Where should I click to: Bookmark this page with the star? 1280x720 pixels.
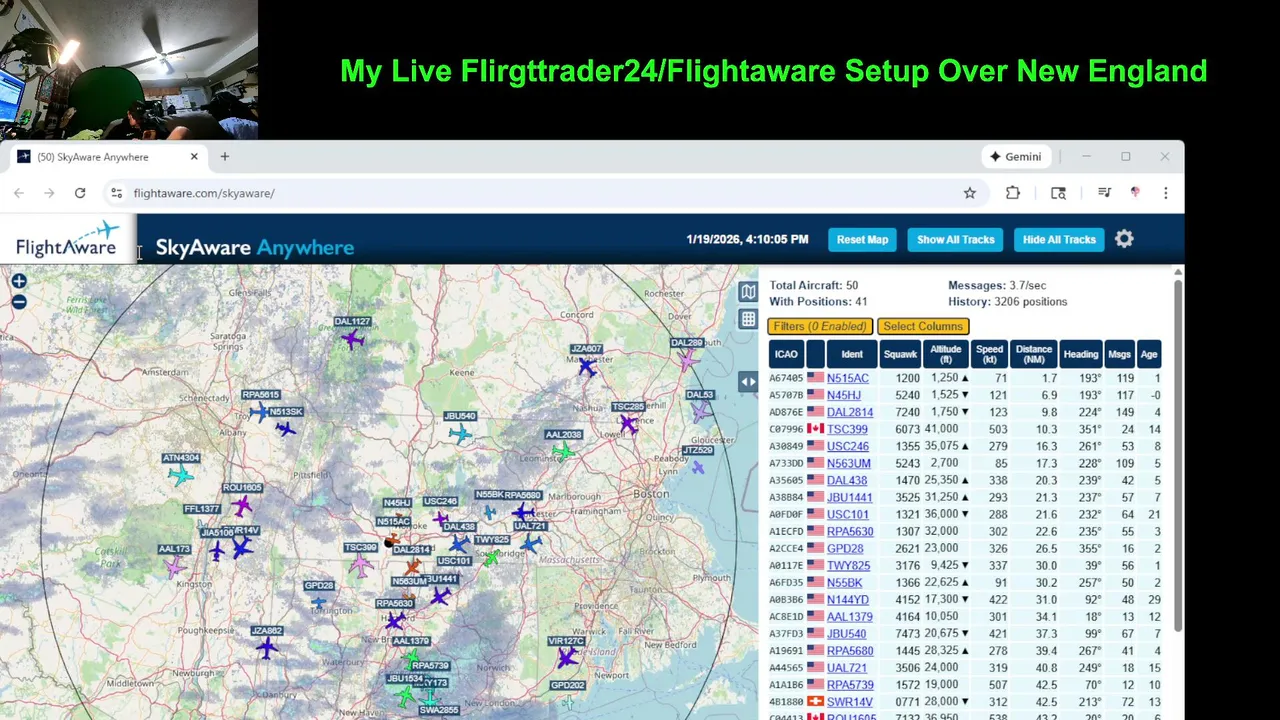pos(969,193)
